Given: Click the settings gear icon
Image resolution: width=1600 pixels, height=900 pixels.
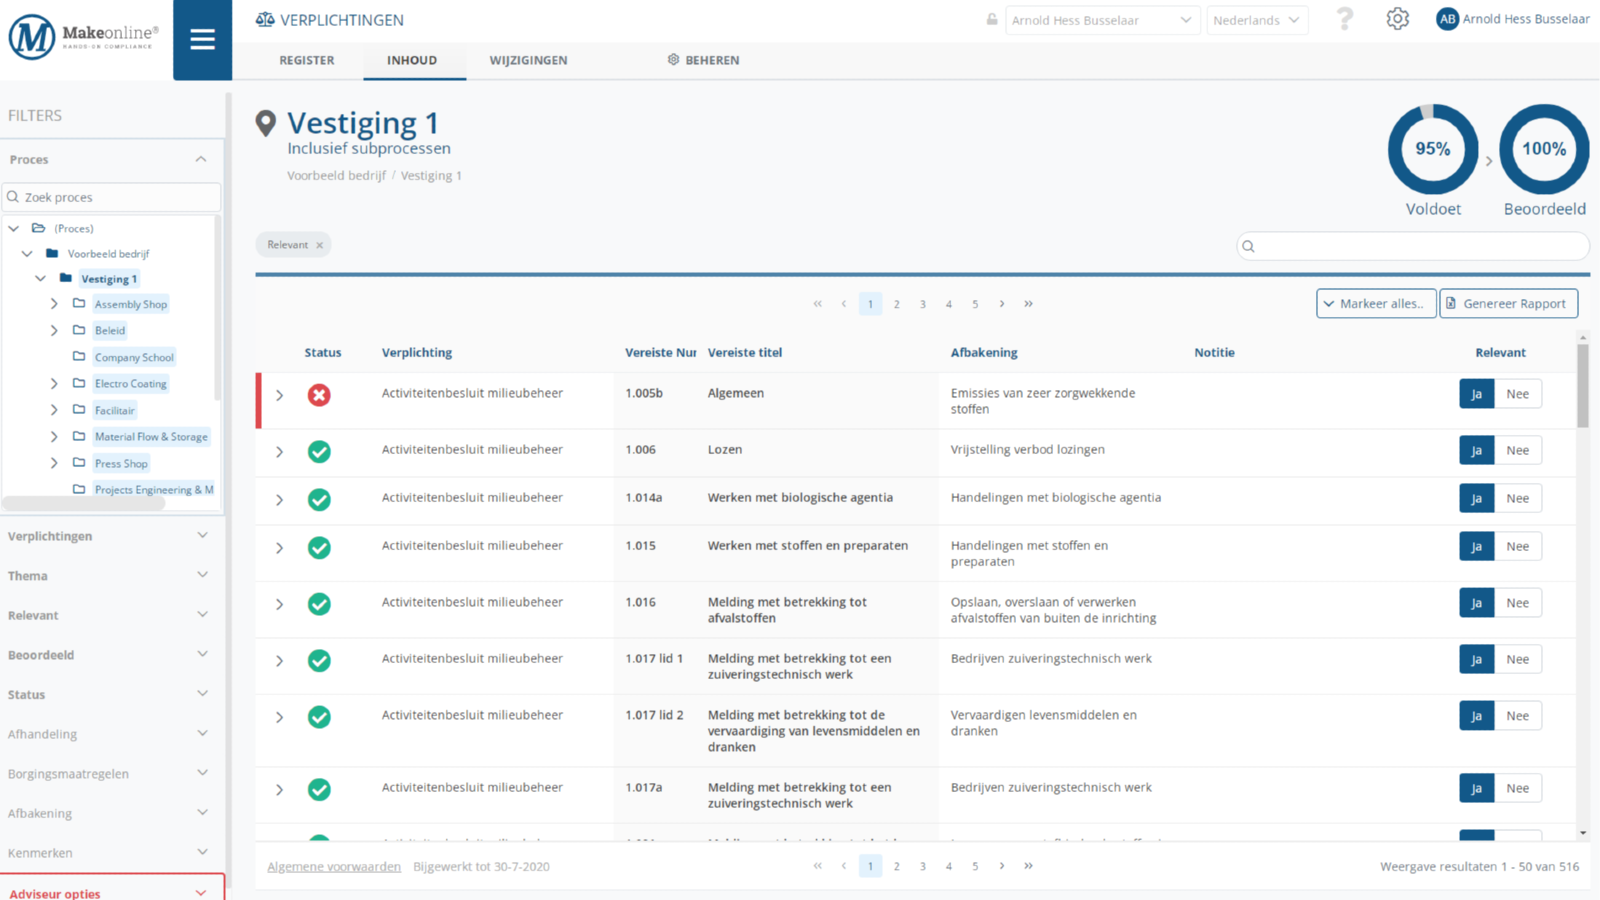Looking at the screenshot, I should pyautogui.click(x=1397, y=19).
